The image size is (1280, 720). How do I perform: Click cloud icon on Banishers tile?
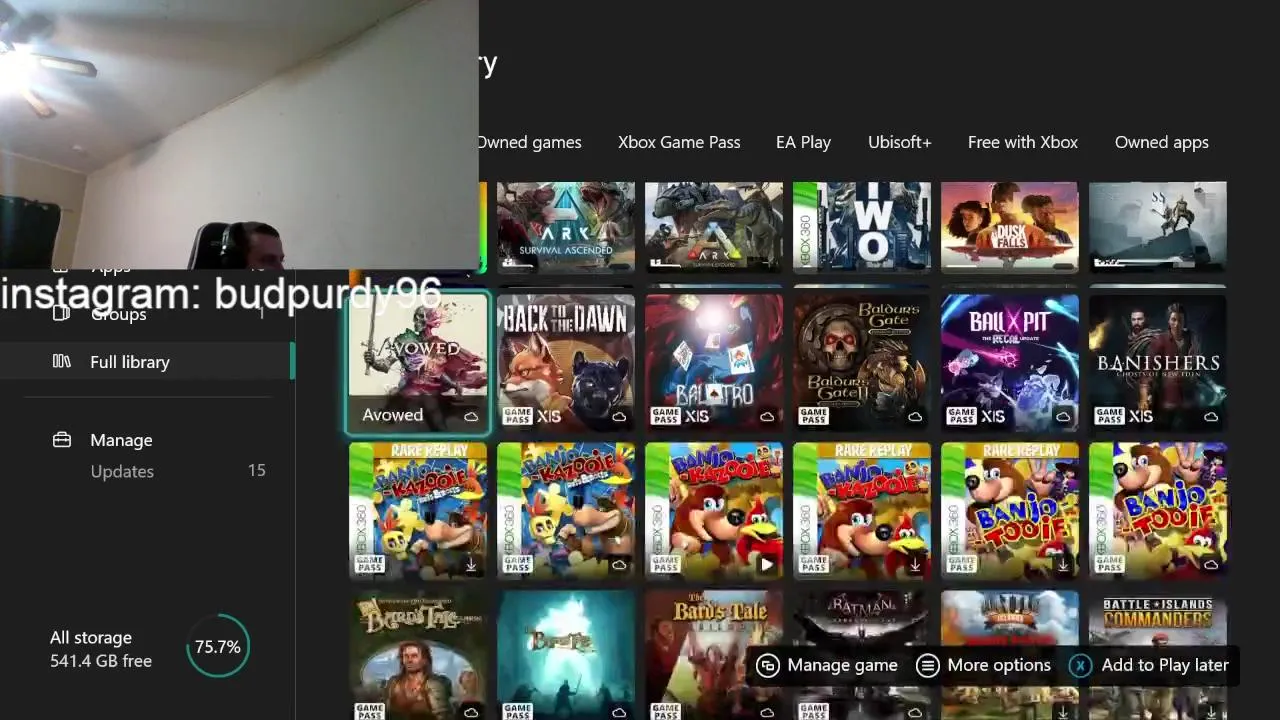(x=1211, y=416)
